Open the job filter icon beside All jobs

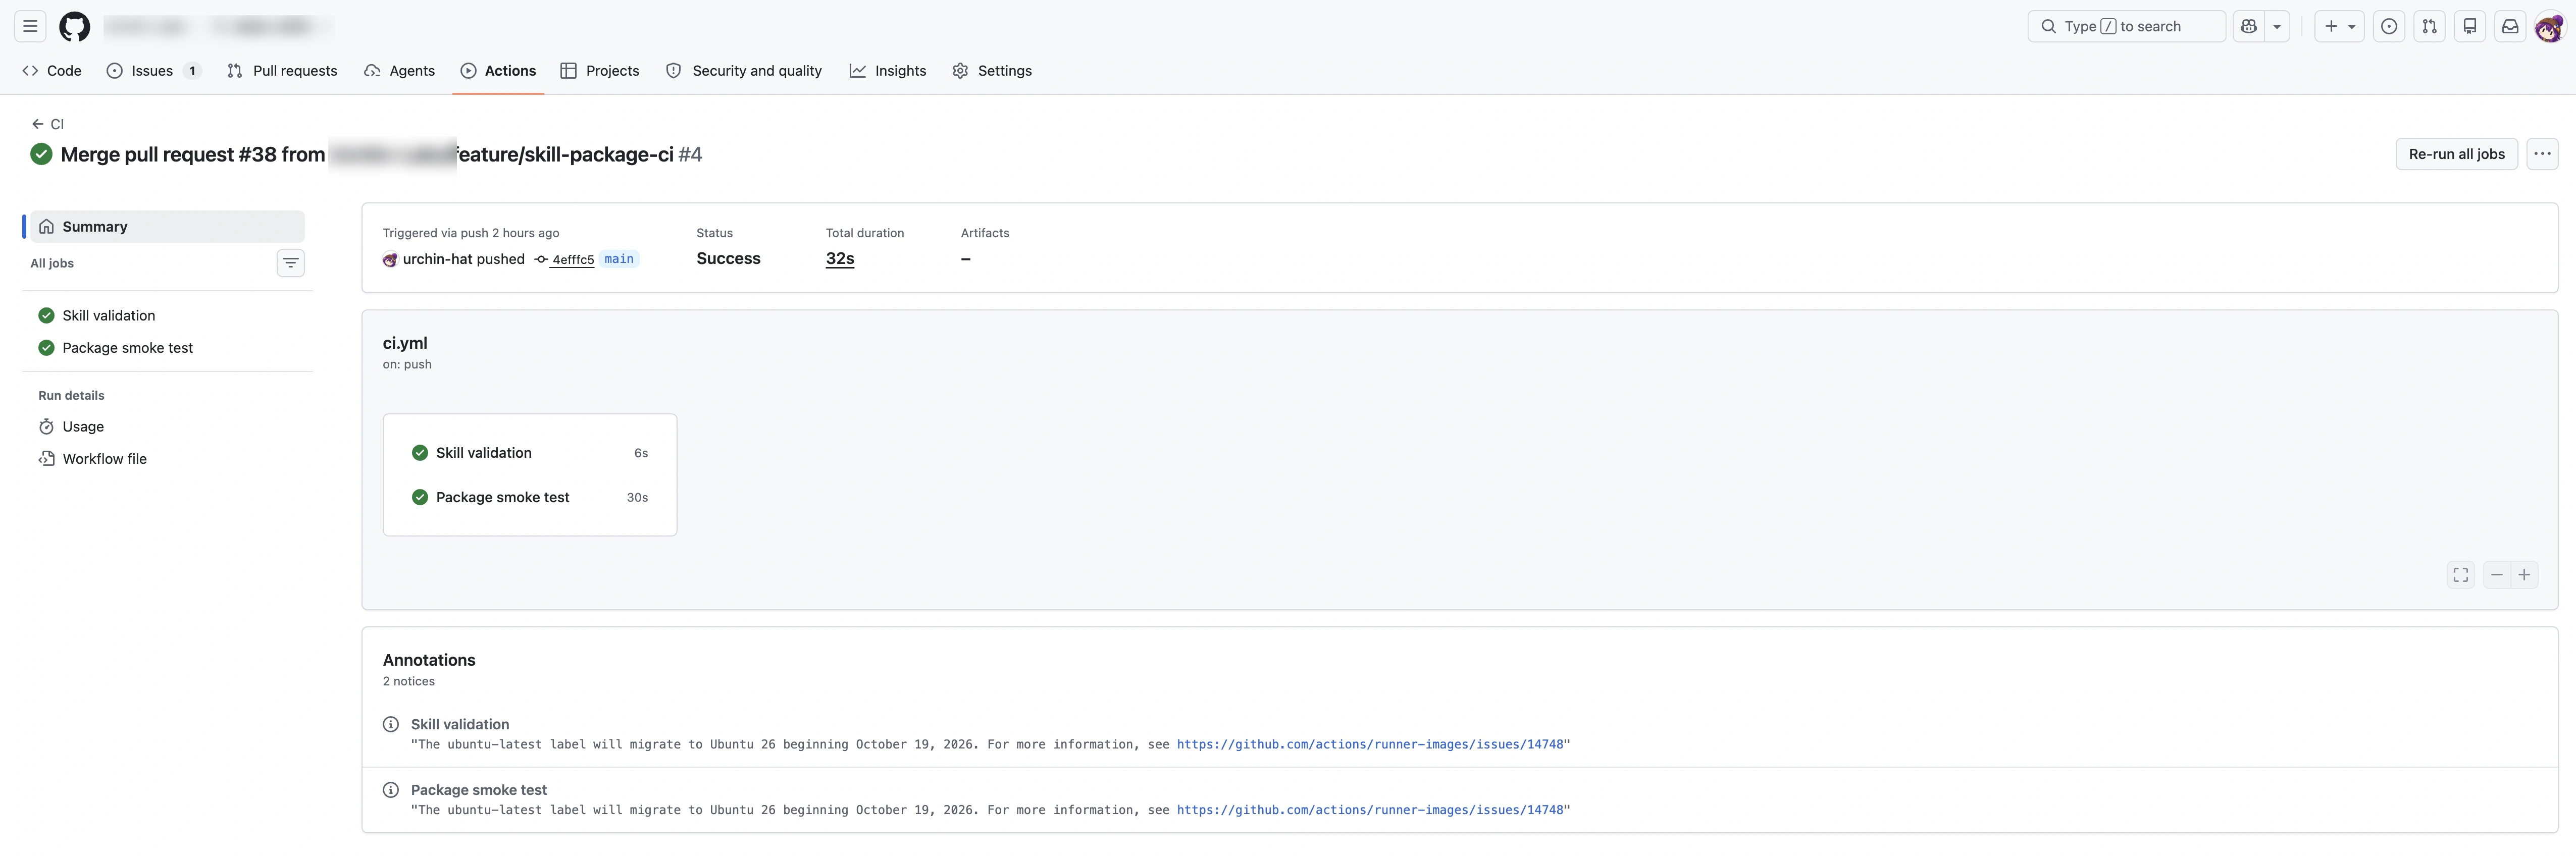(290, 263)
